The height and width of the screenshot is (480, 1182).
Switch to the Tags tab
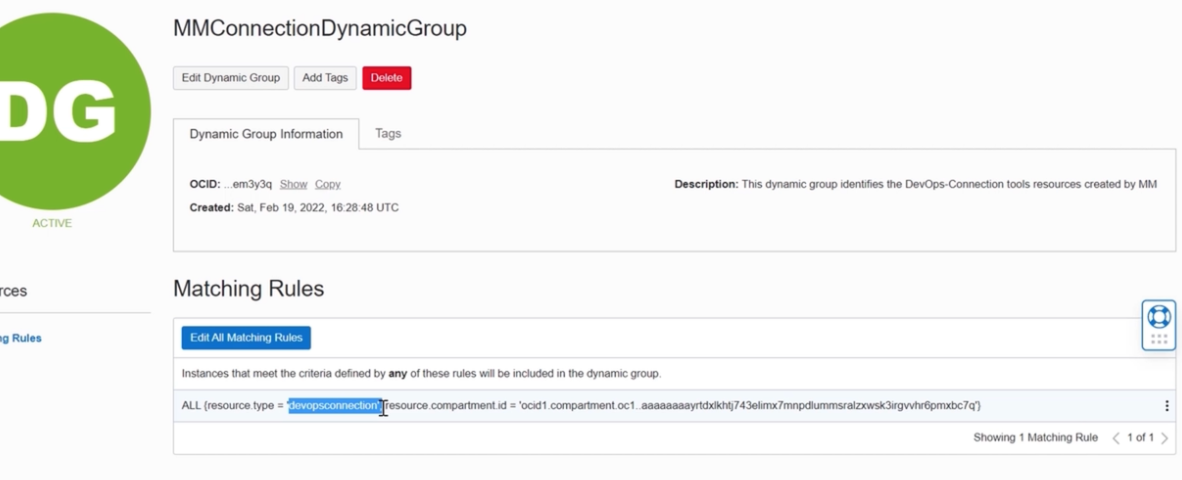(388, 133)
